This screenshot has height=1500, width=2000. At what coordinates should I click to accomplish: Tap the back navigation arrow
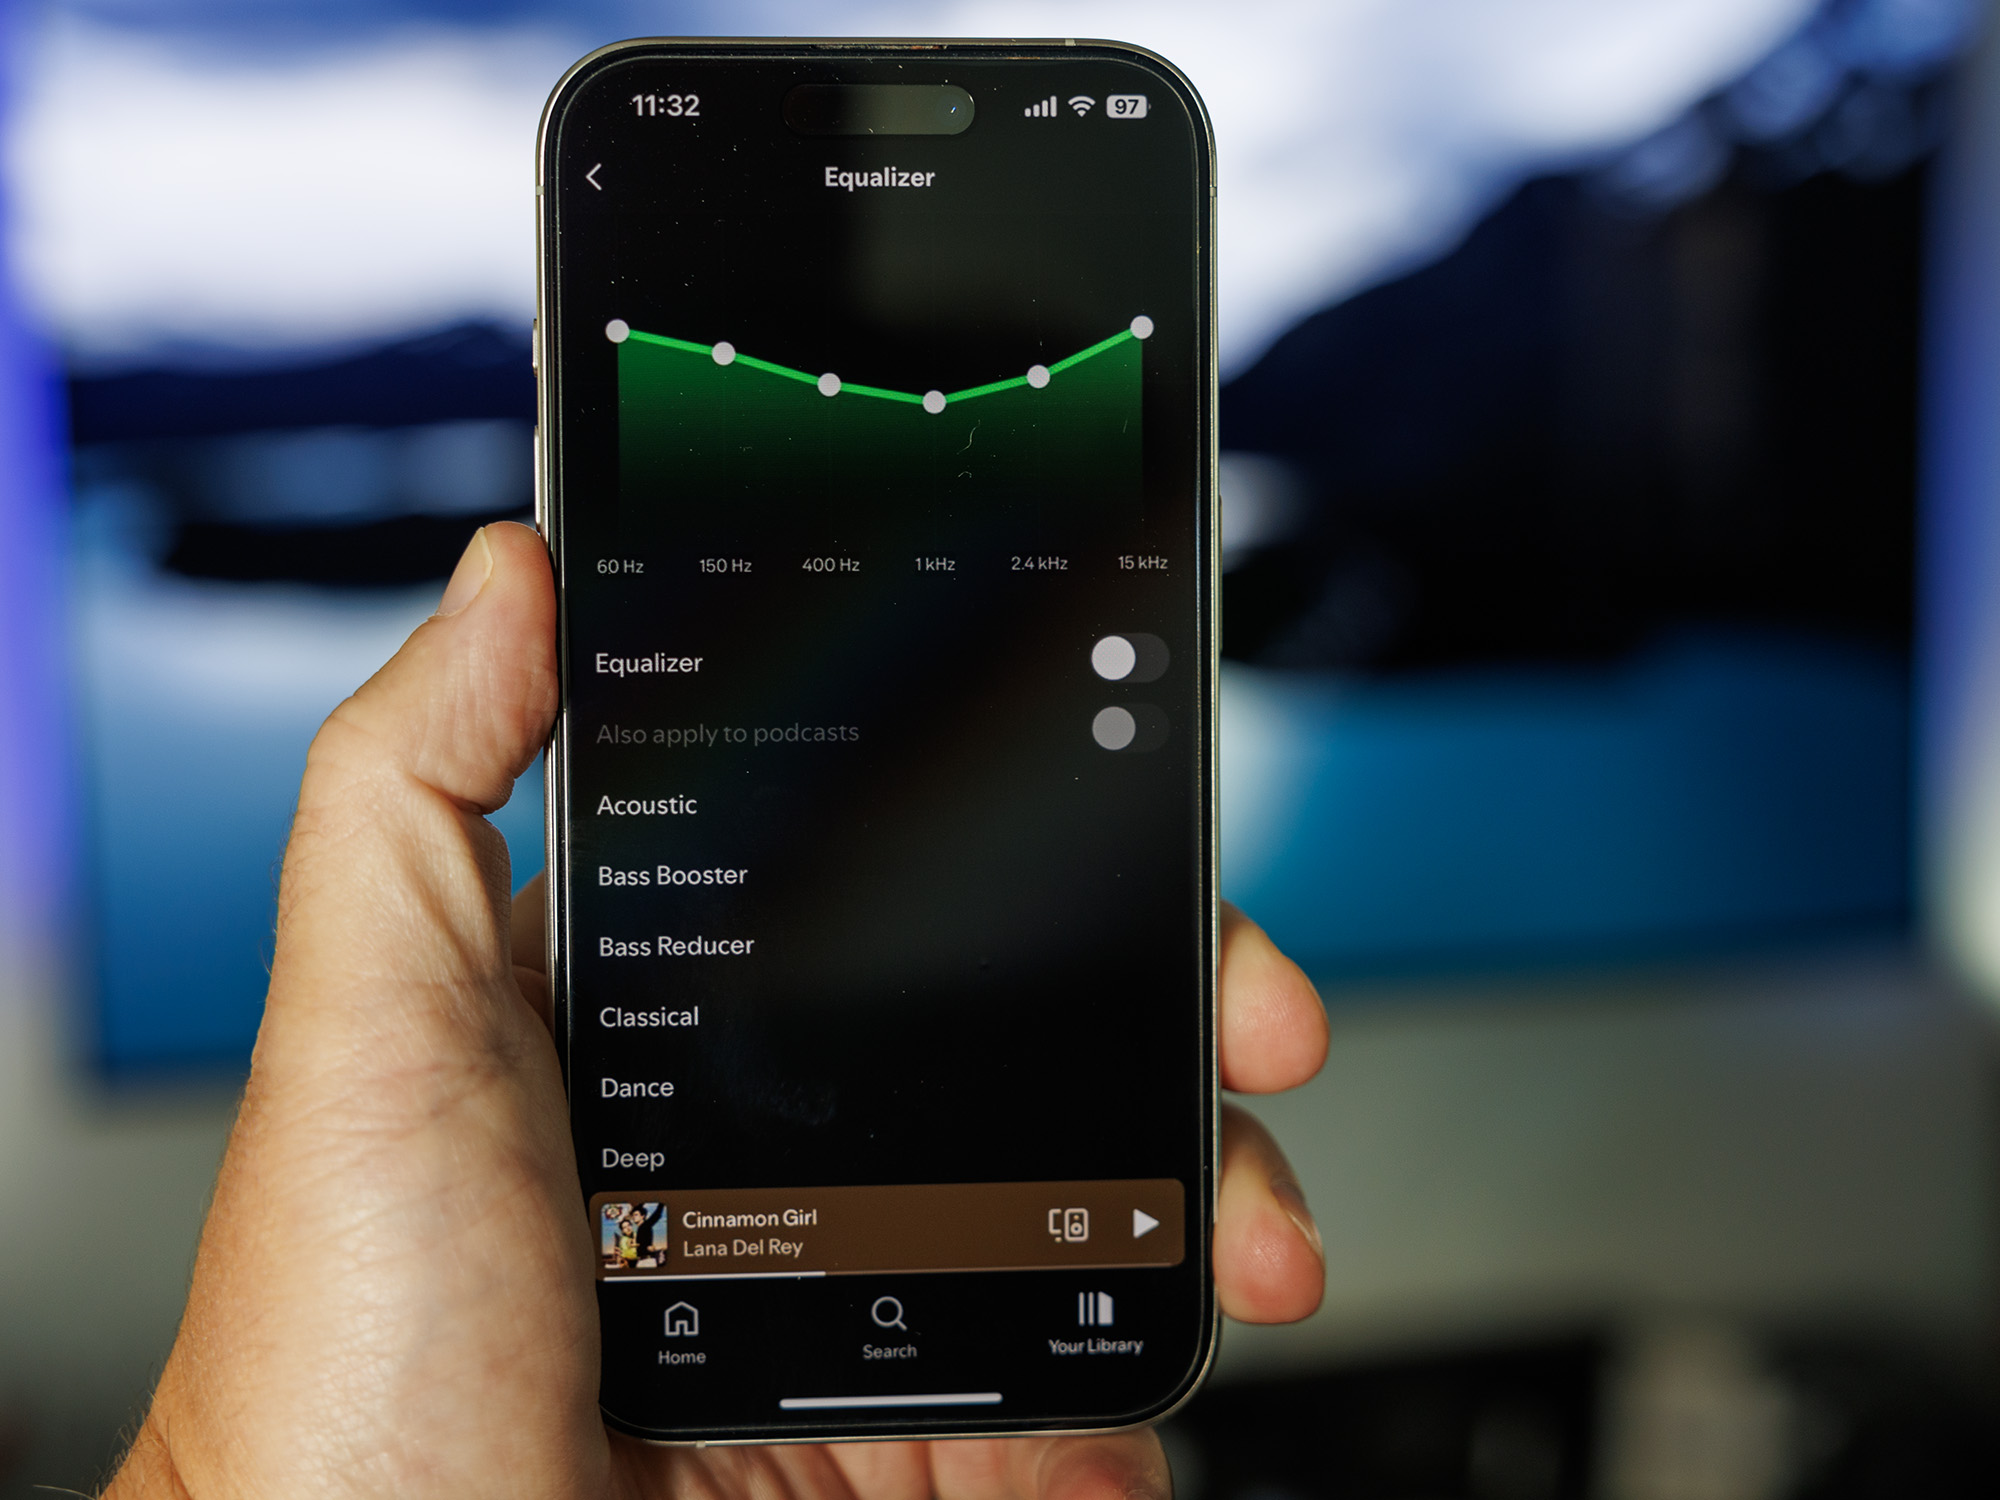(x=598, y=175)
